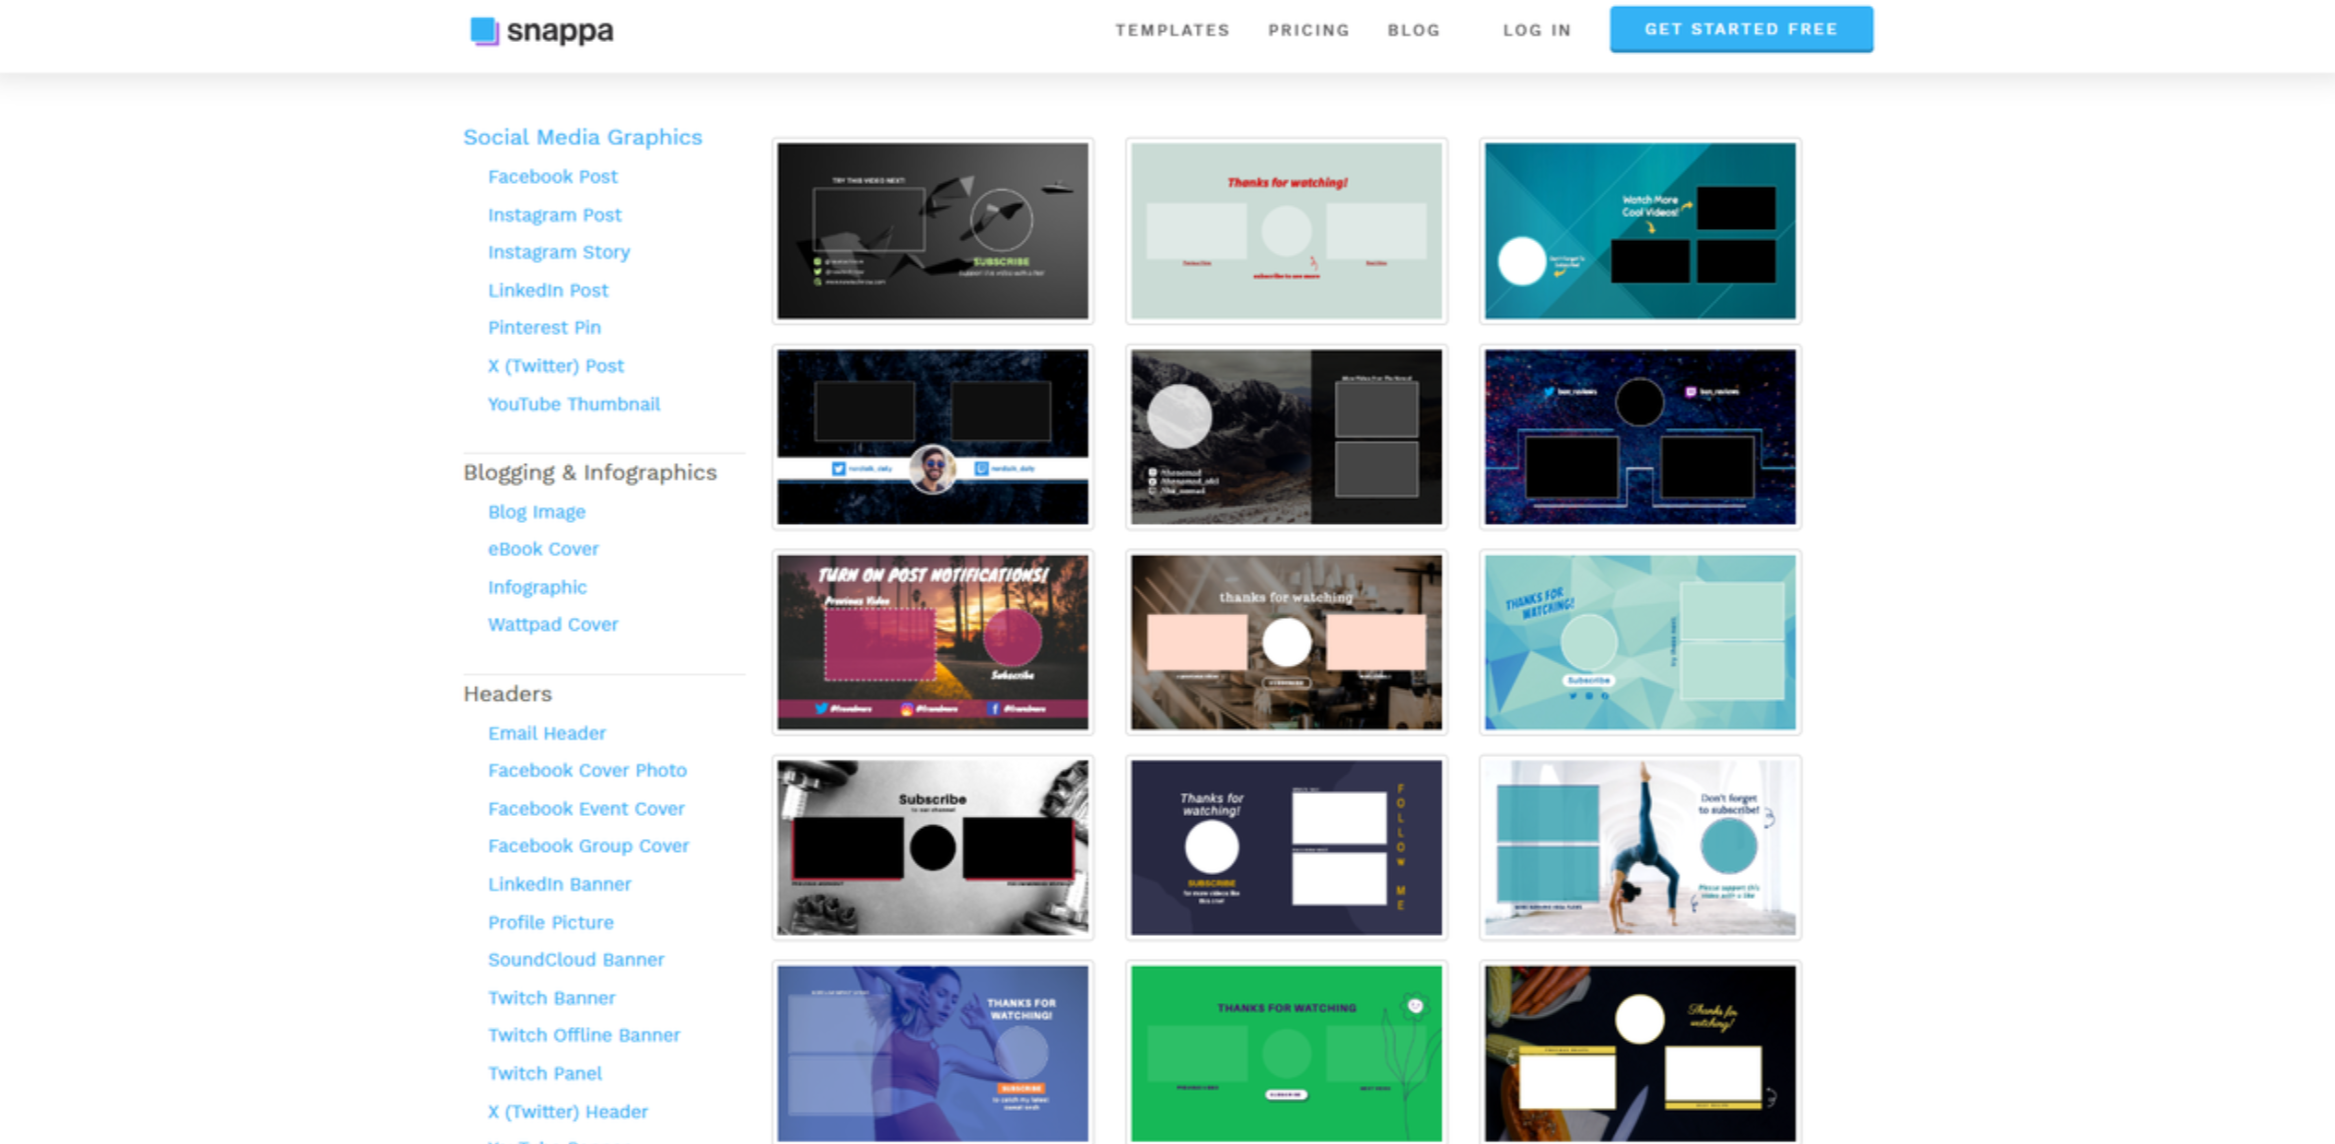Open the Facebook Post templates

click(x=552, y=176)
